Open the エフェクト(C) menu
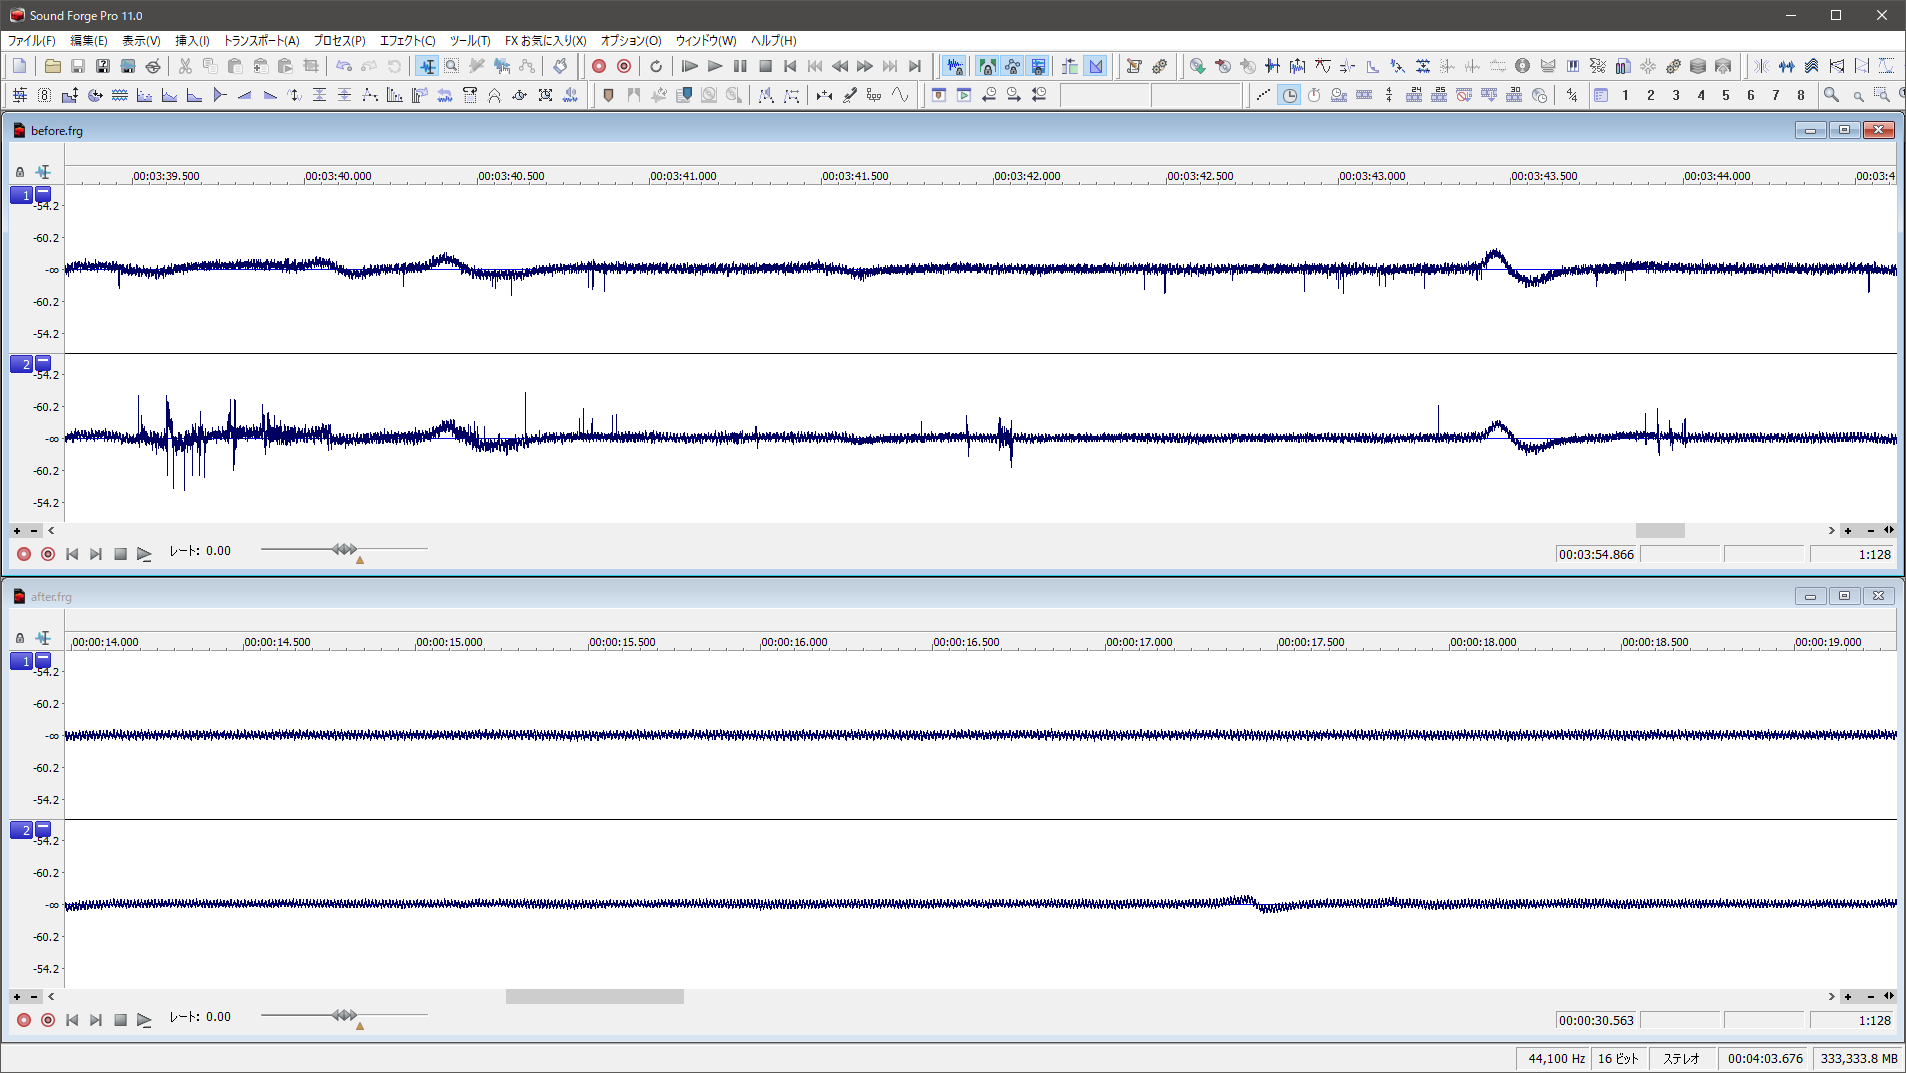Image resolution: width=1906 pixels, height=1073 pixels. click(x=407, y=41)
